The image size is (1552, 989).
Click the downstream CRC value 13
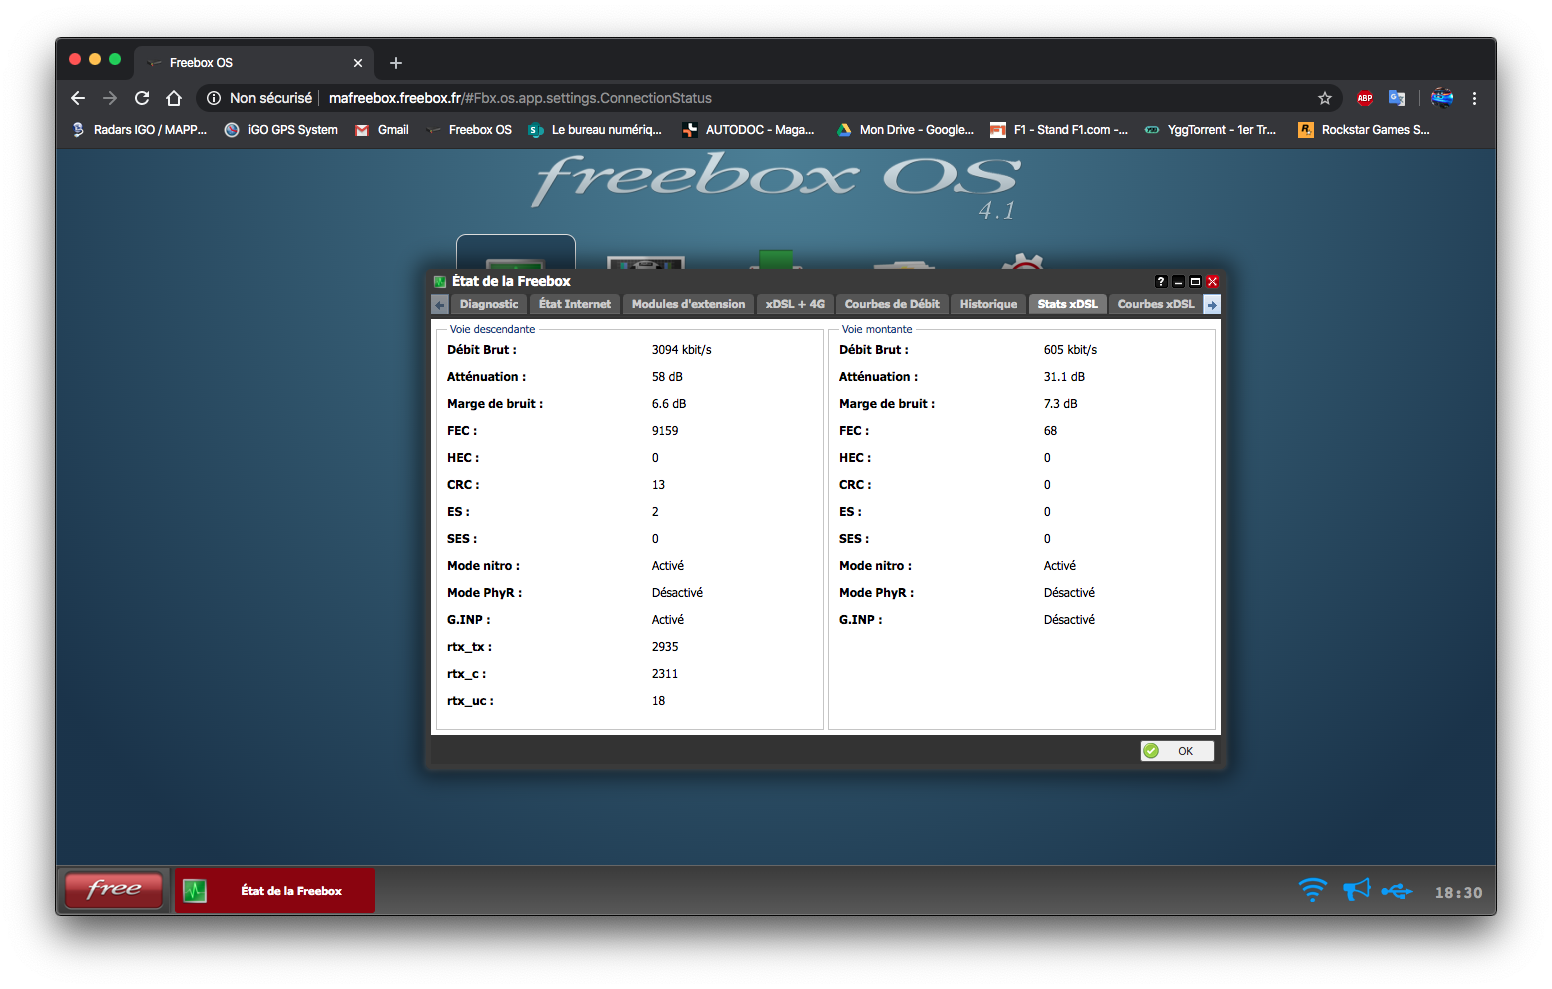[658, 485]
